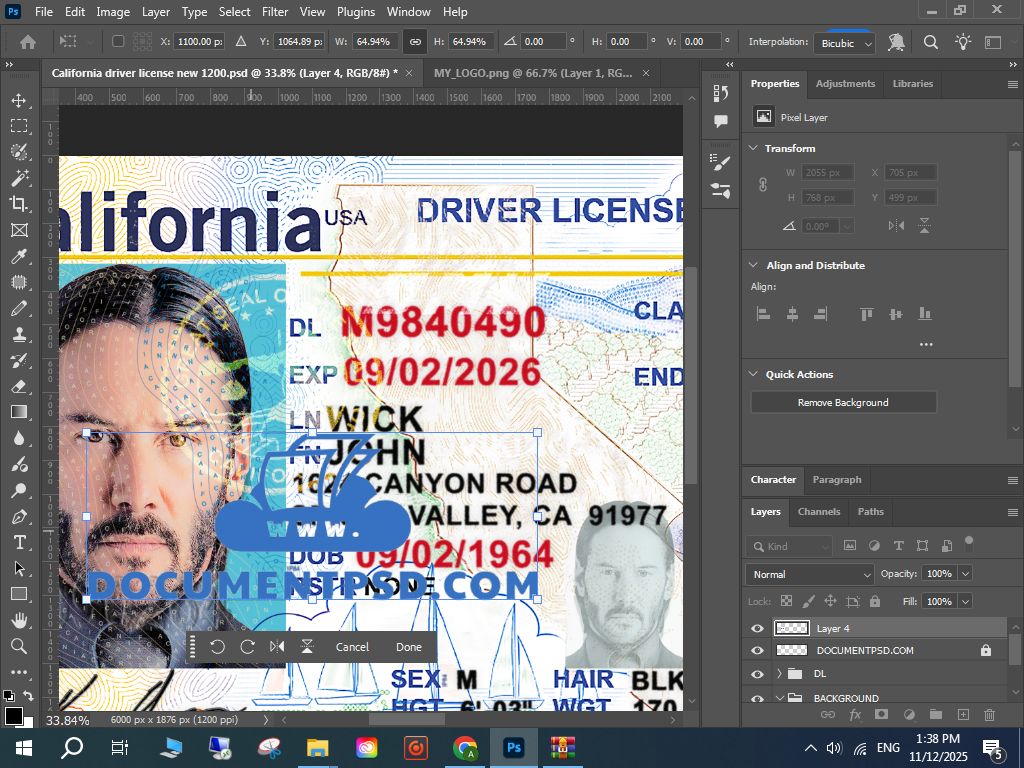Toggle visibility of DOCUMENTPSD.COM layer
1024x768 pixels.
[757, 650]
